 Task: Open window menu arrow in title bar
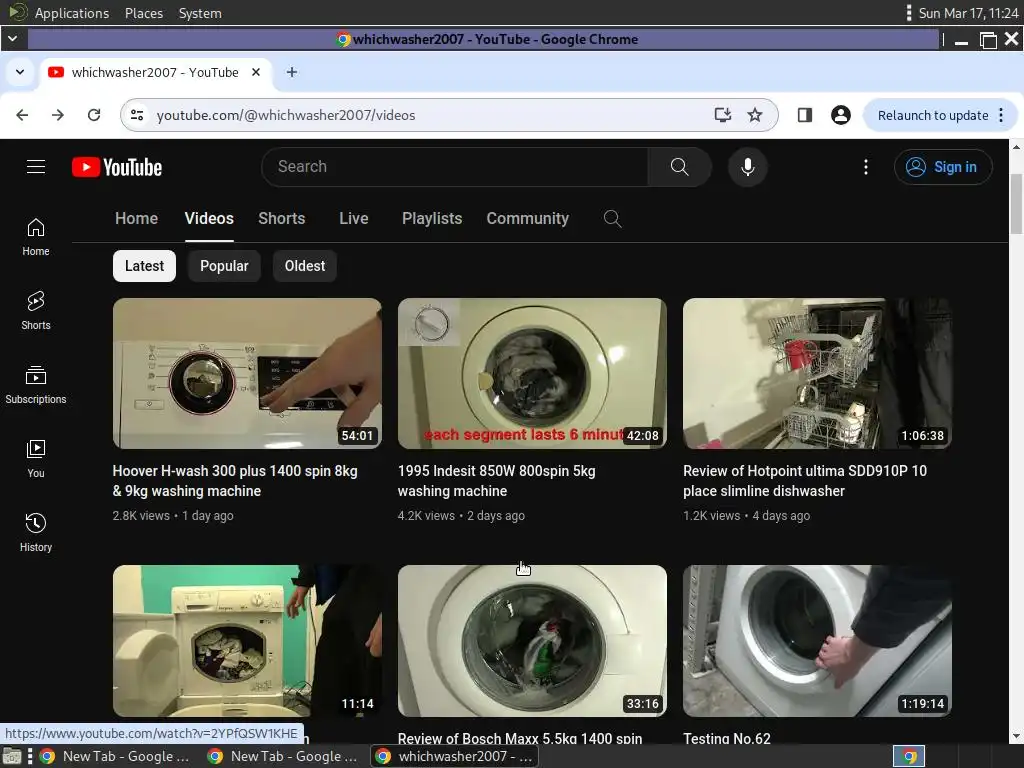12,39
